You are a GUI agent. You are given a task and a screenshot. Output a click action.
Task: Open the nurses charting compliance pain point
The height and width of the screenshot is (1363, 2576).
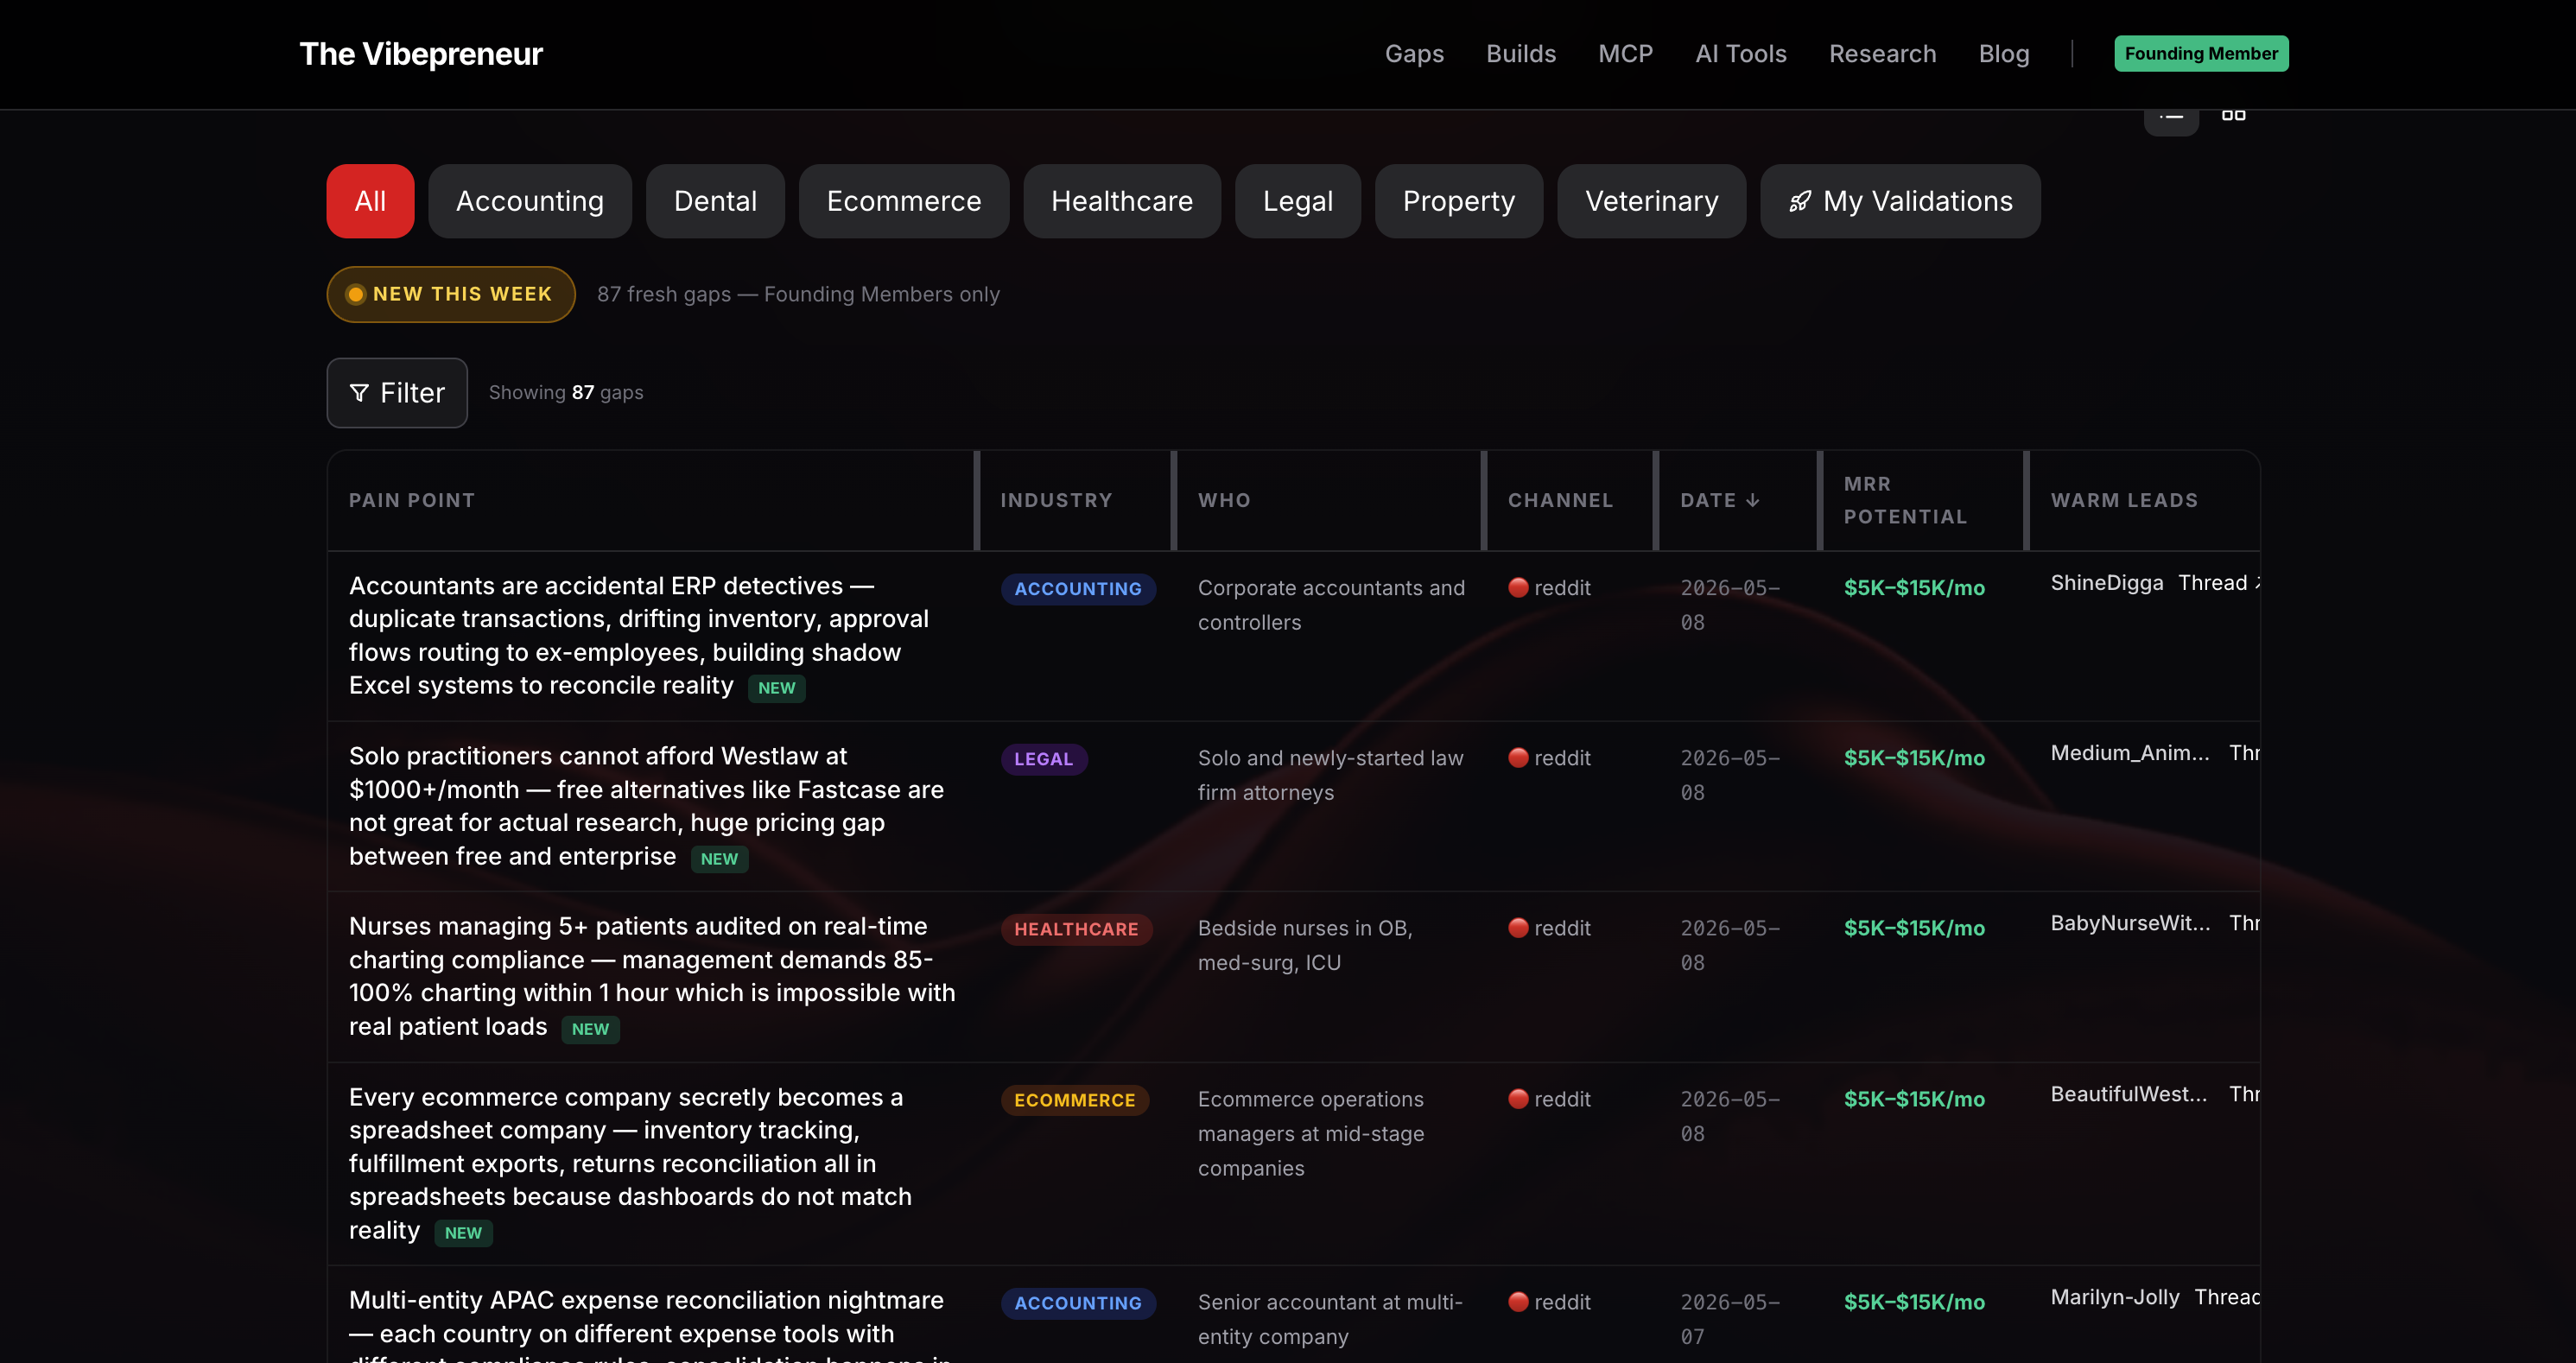pyautogui.click(x=652, y=976)
